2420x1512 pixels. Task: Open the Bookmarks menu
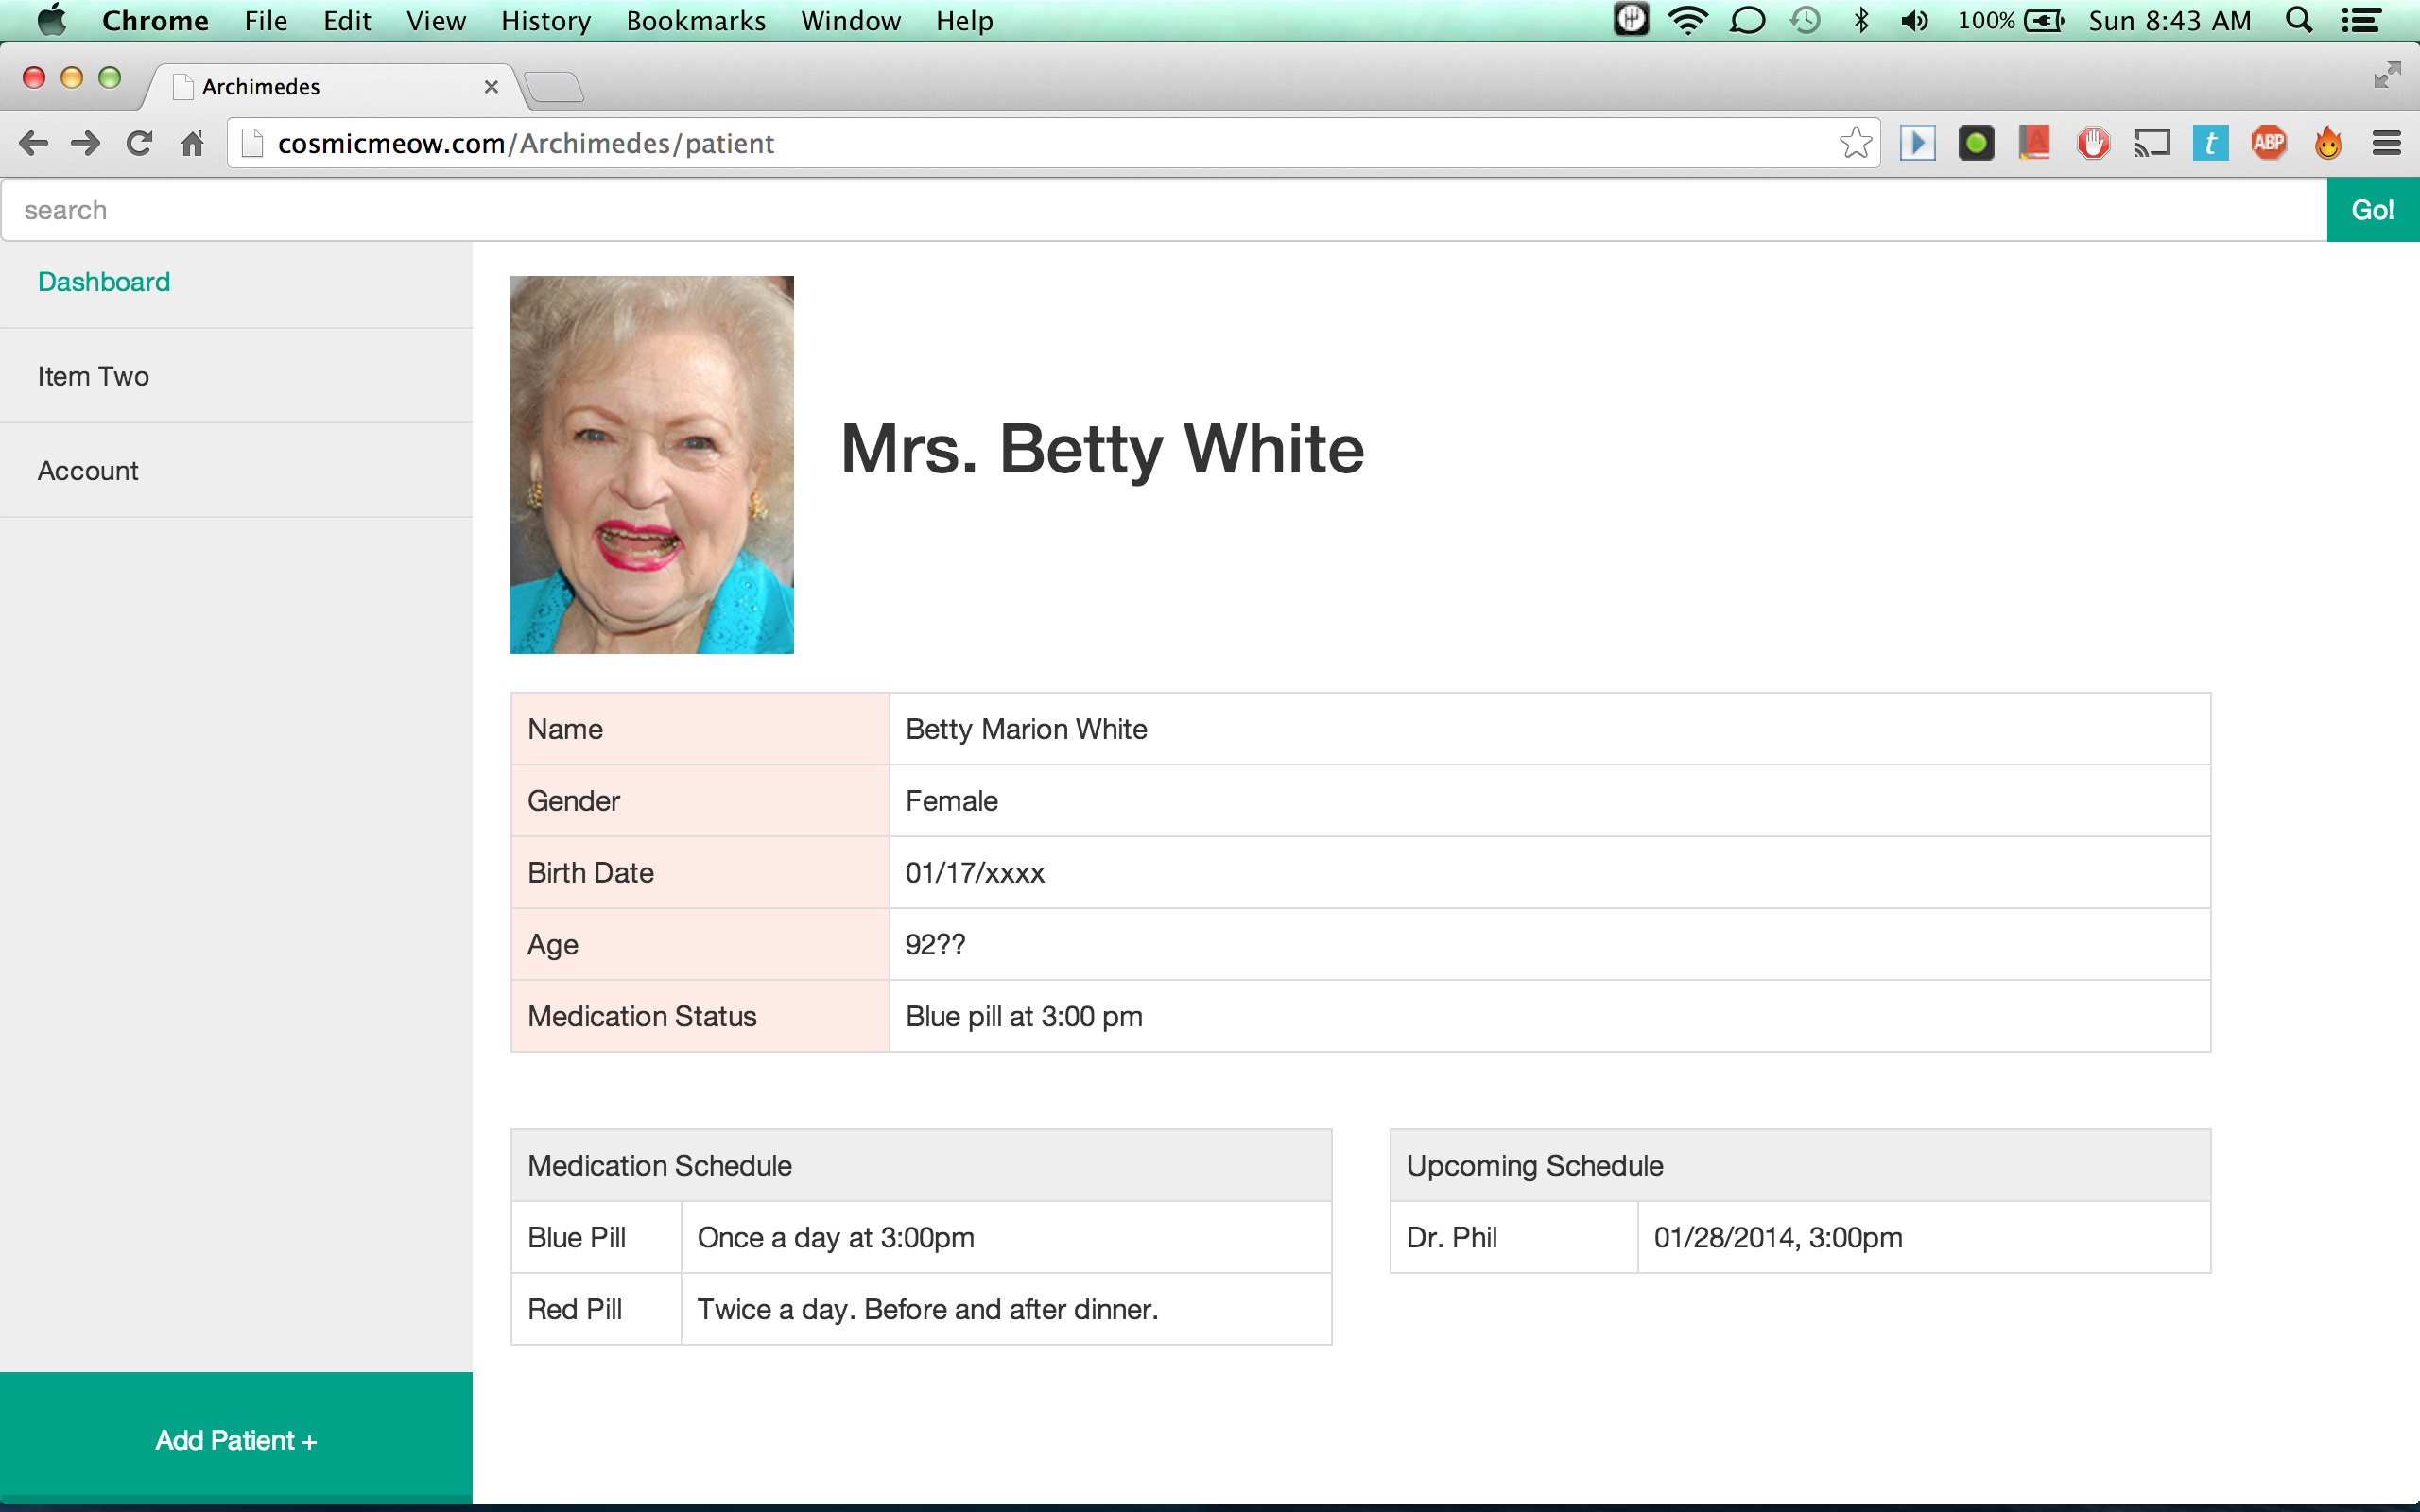pos(695,20)
